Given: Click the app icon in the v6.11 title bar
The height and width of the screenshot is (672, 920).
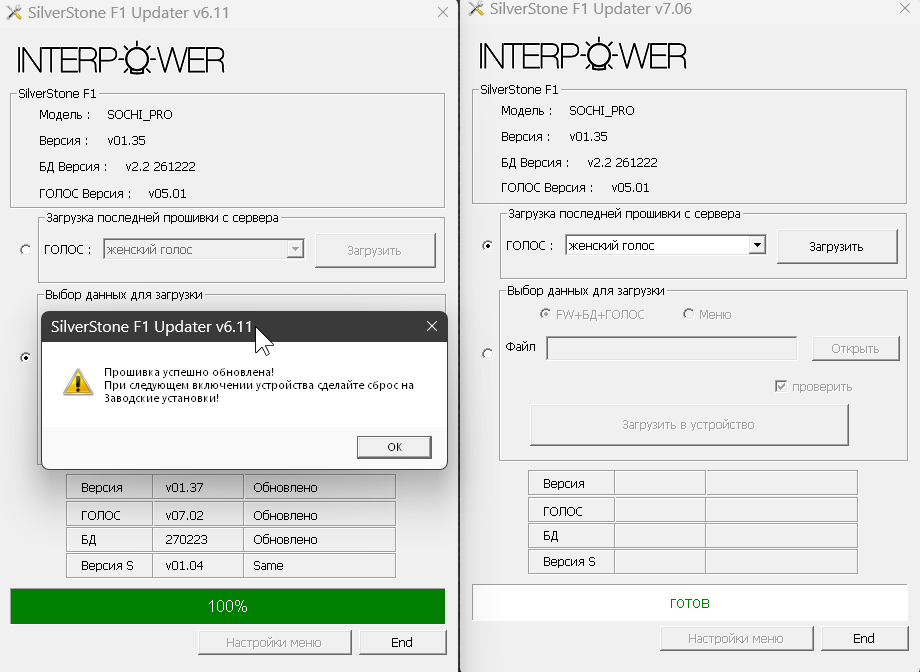Looking at the screenshot, I should (13, 12).
